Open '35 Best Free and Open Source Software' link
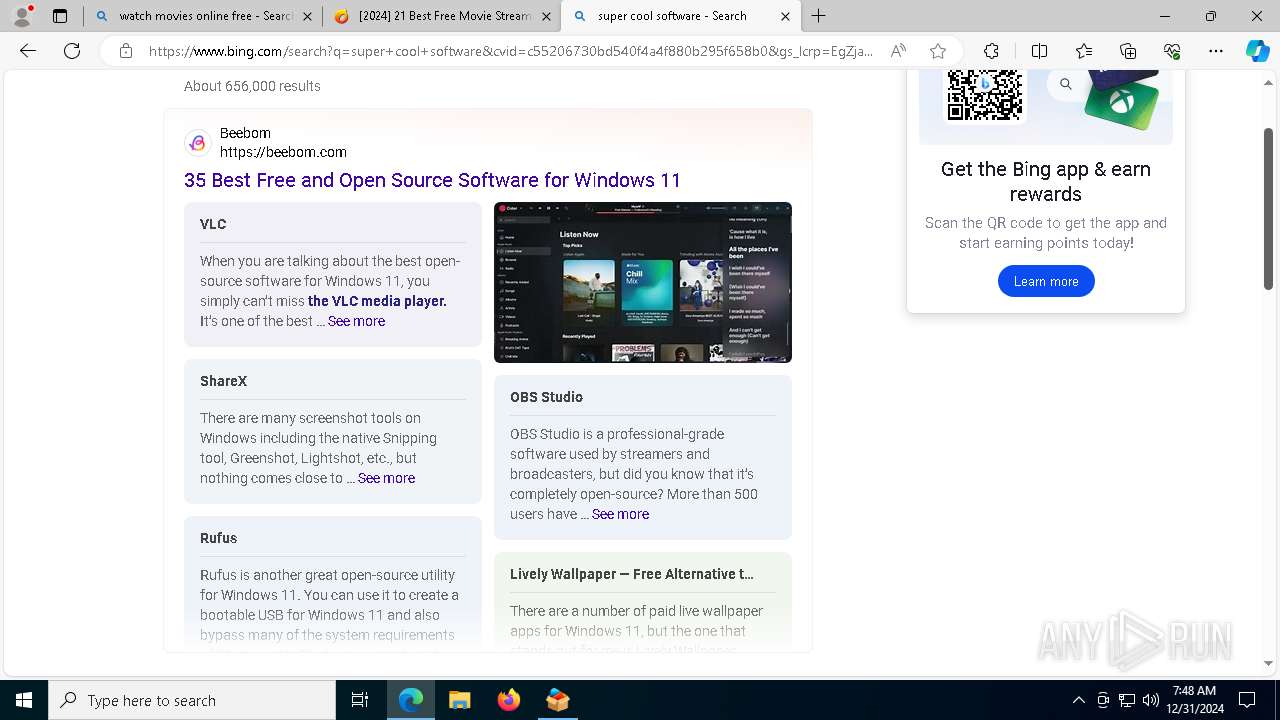Viewport: 1280px width, 720px height. tap(432, 180)
